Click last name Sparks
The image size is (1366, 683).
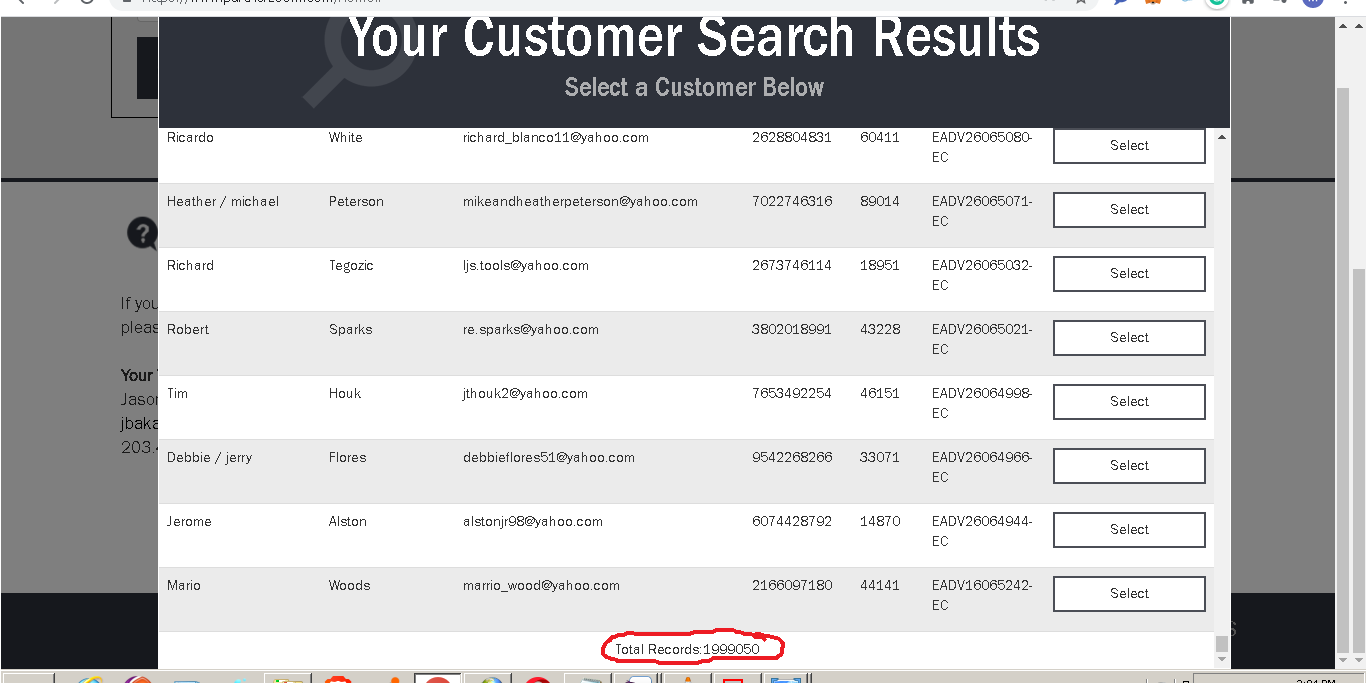pos(350,330)
